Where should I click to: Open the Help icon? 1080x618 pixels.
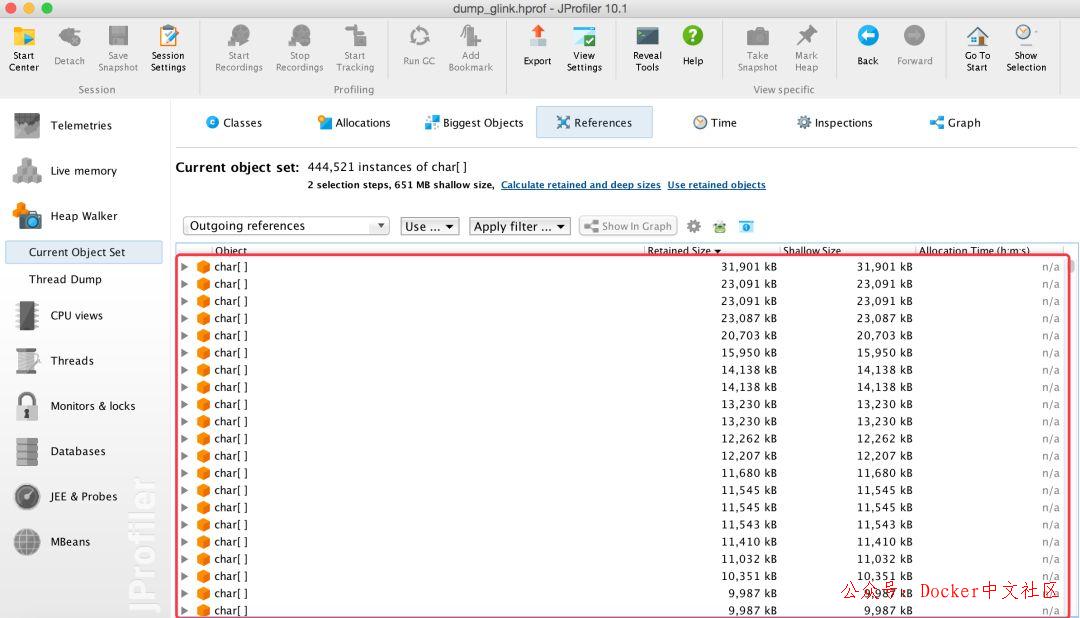click(x=692, y=47)
